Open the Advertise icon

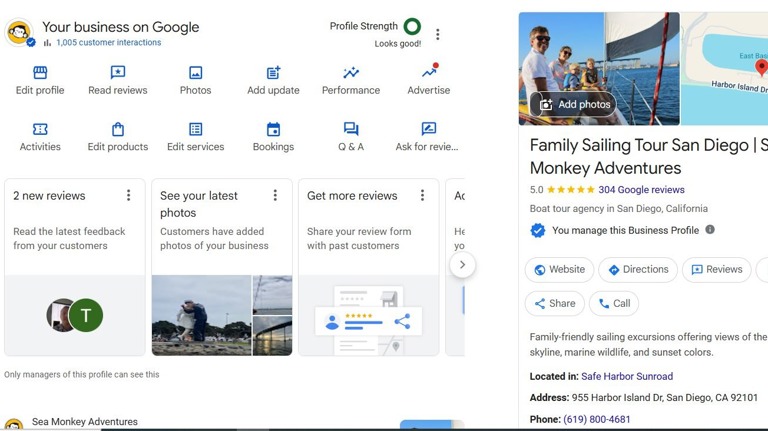coord(429,72)
